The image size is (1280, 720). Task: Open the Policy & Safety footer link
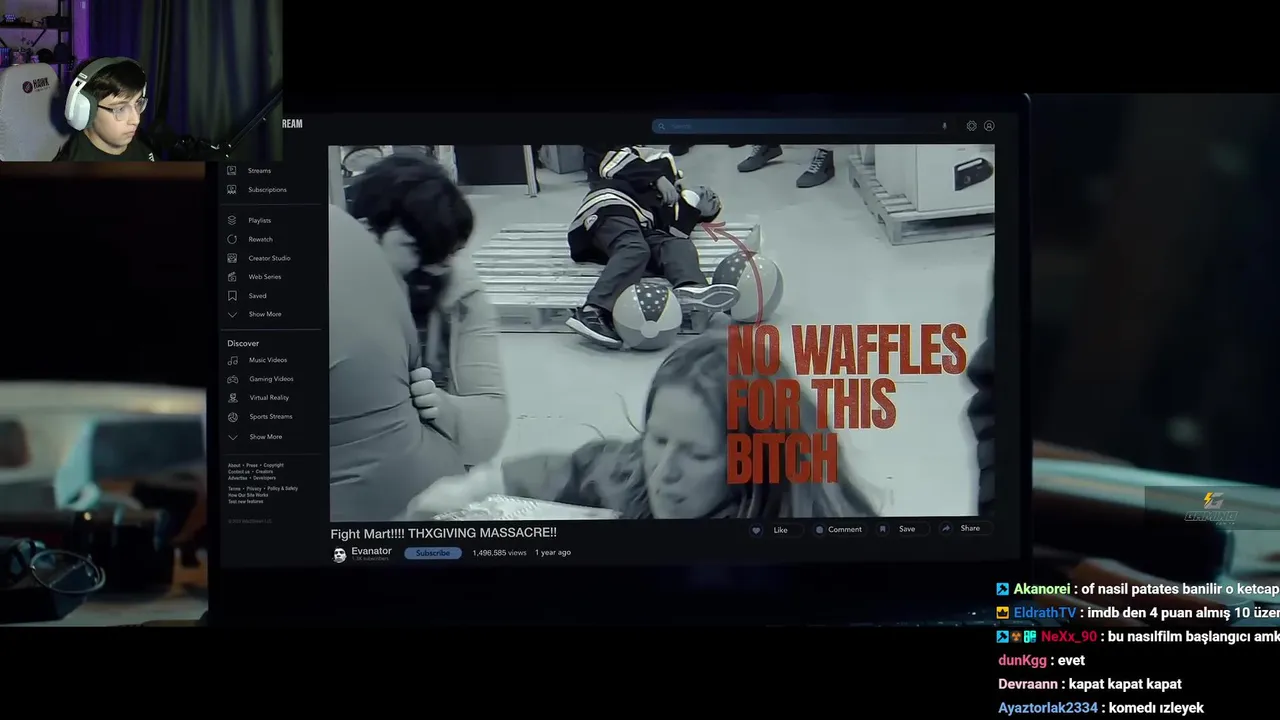(282, 488)
